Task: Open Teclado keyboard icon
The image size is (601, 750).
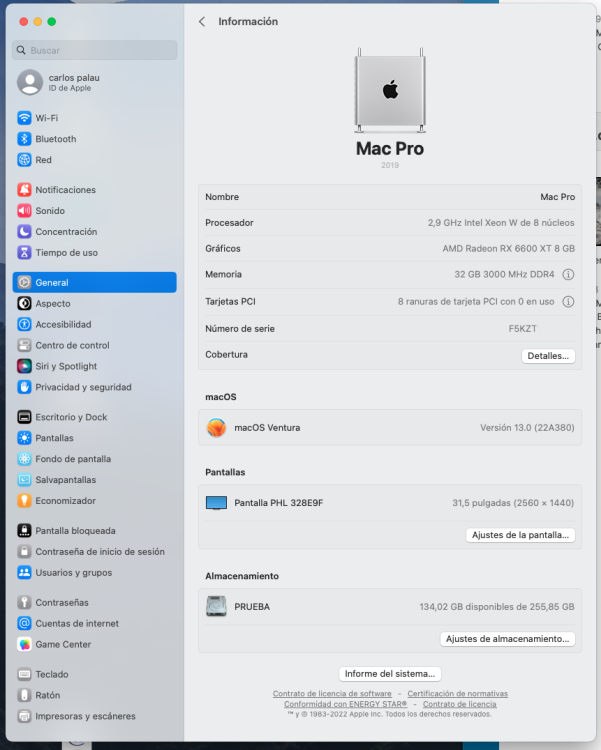Action: (x=24, y=674)
